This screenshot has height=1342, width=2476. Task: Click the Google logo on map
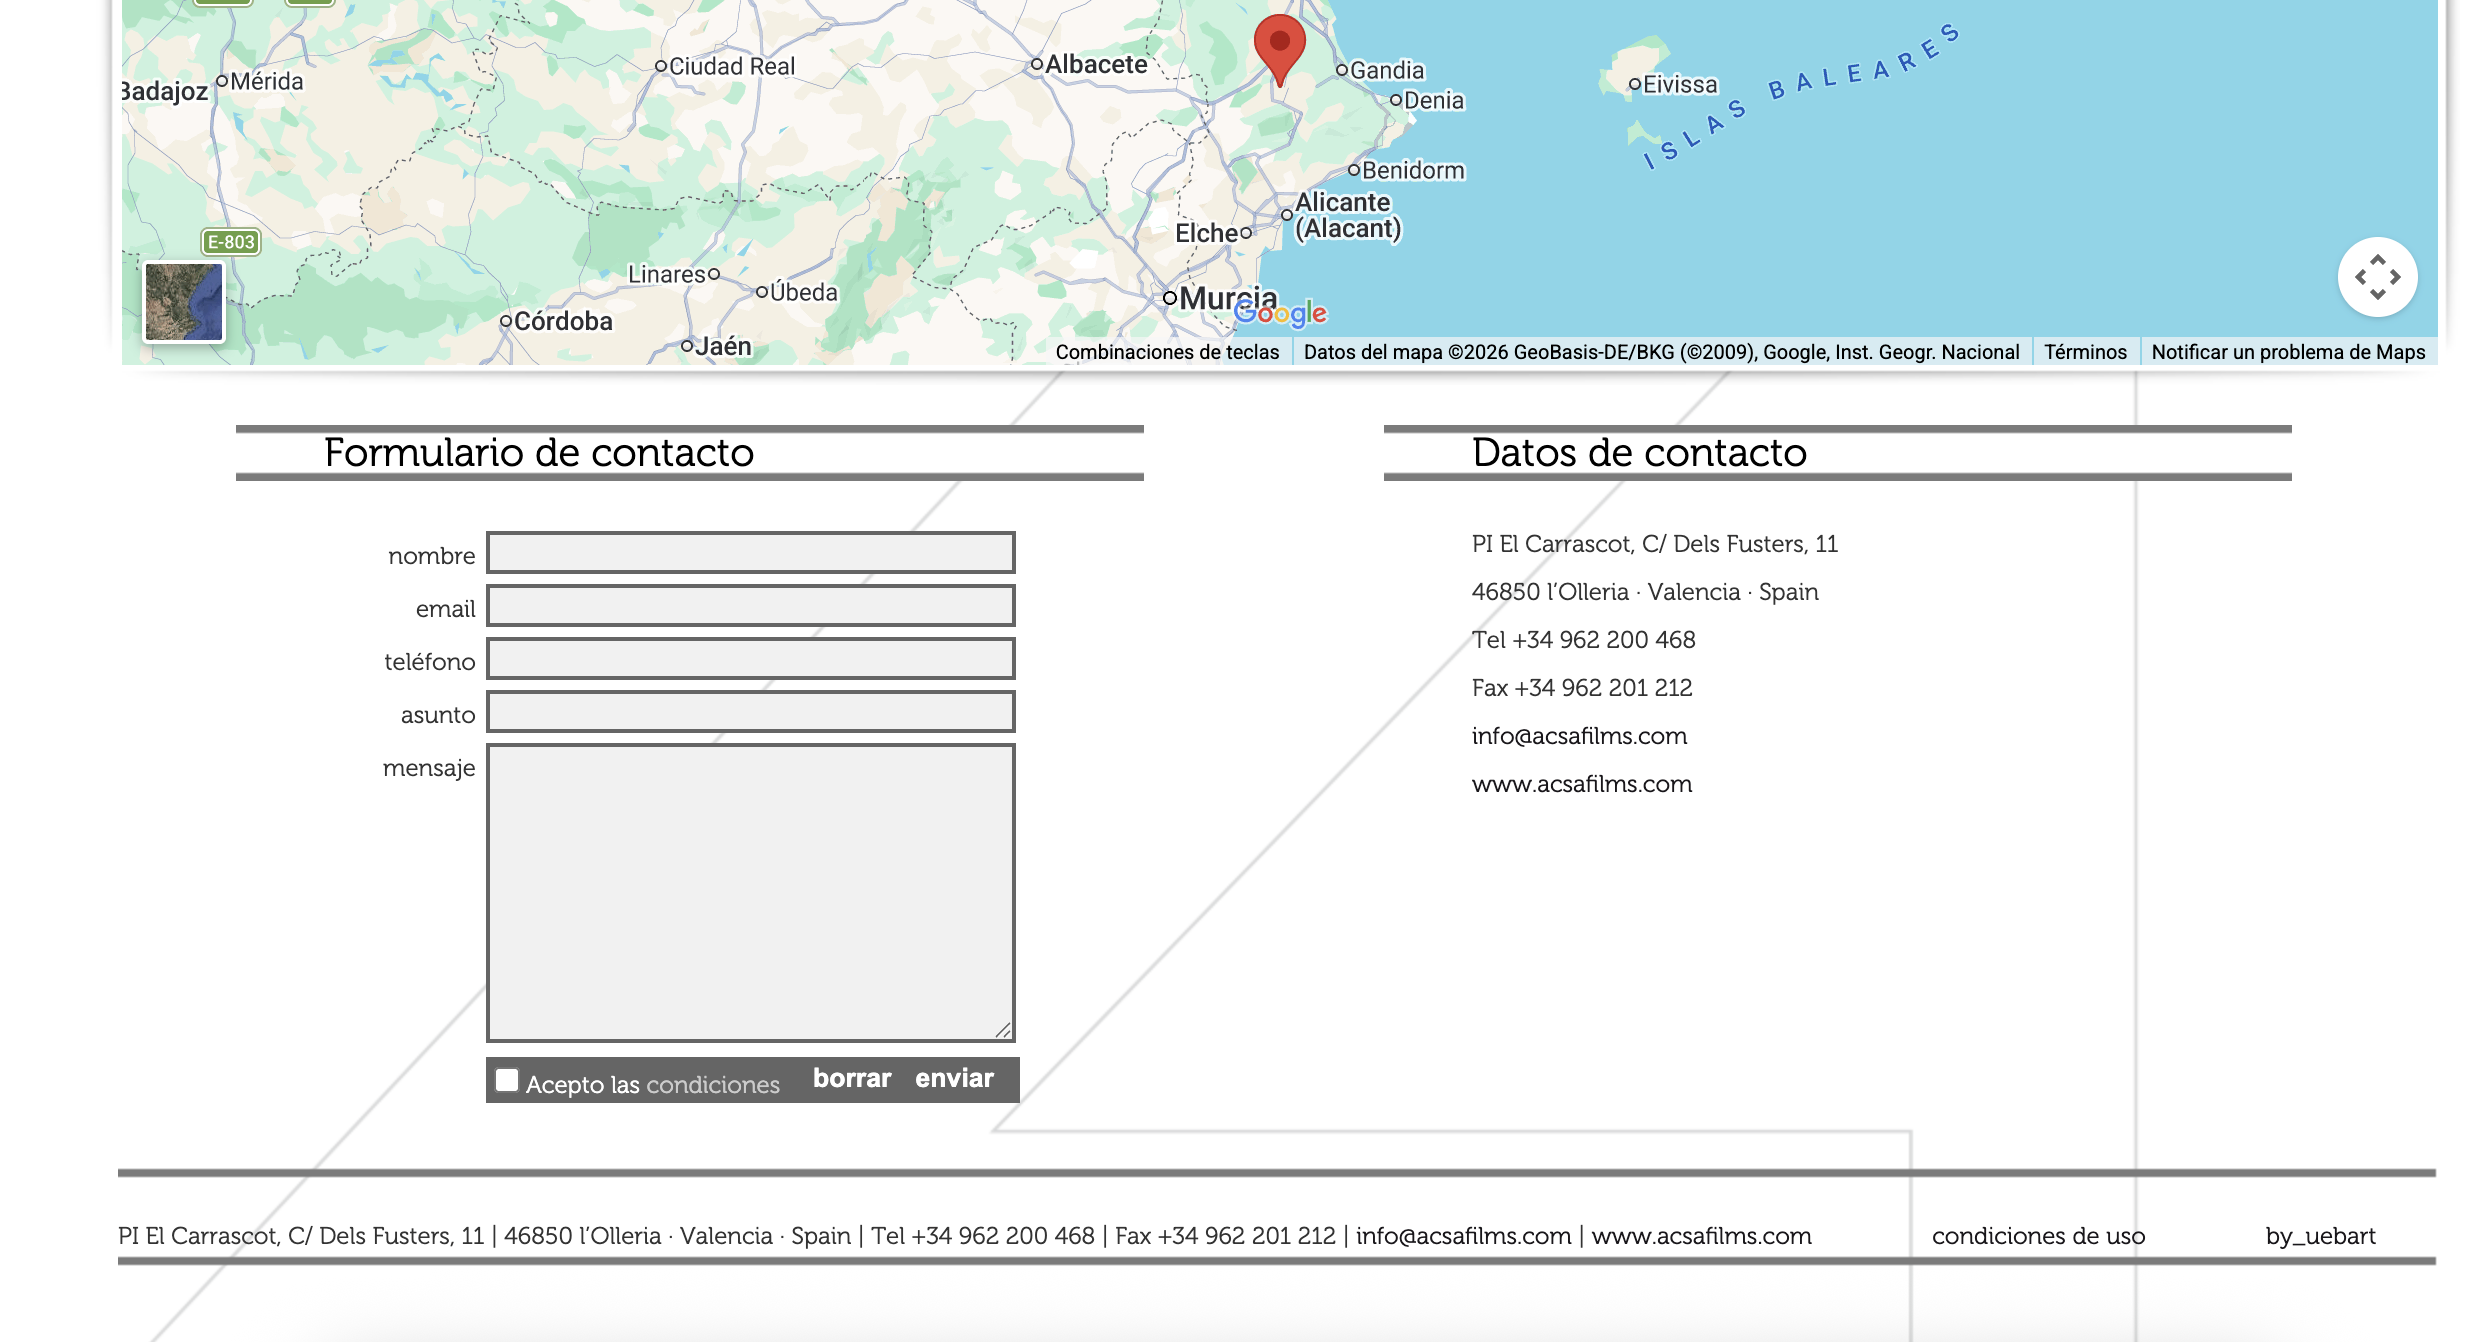pos(1280,313)
